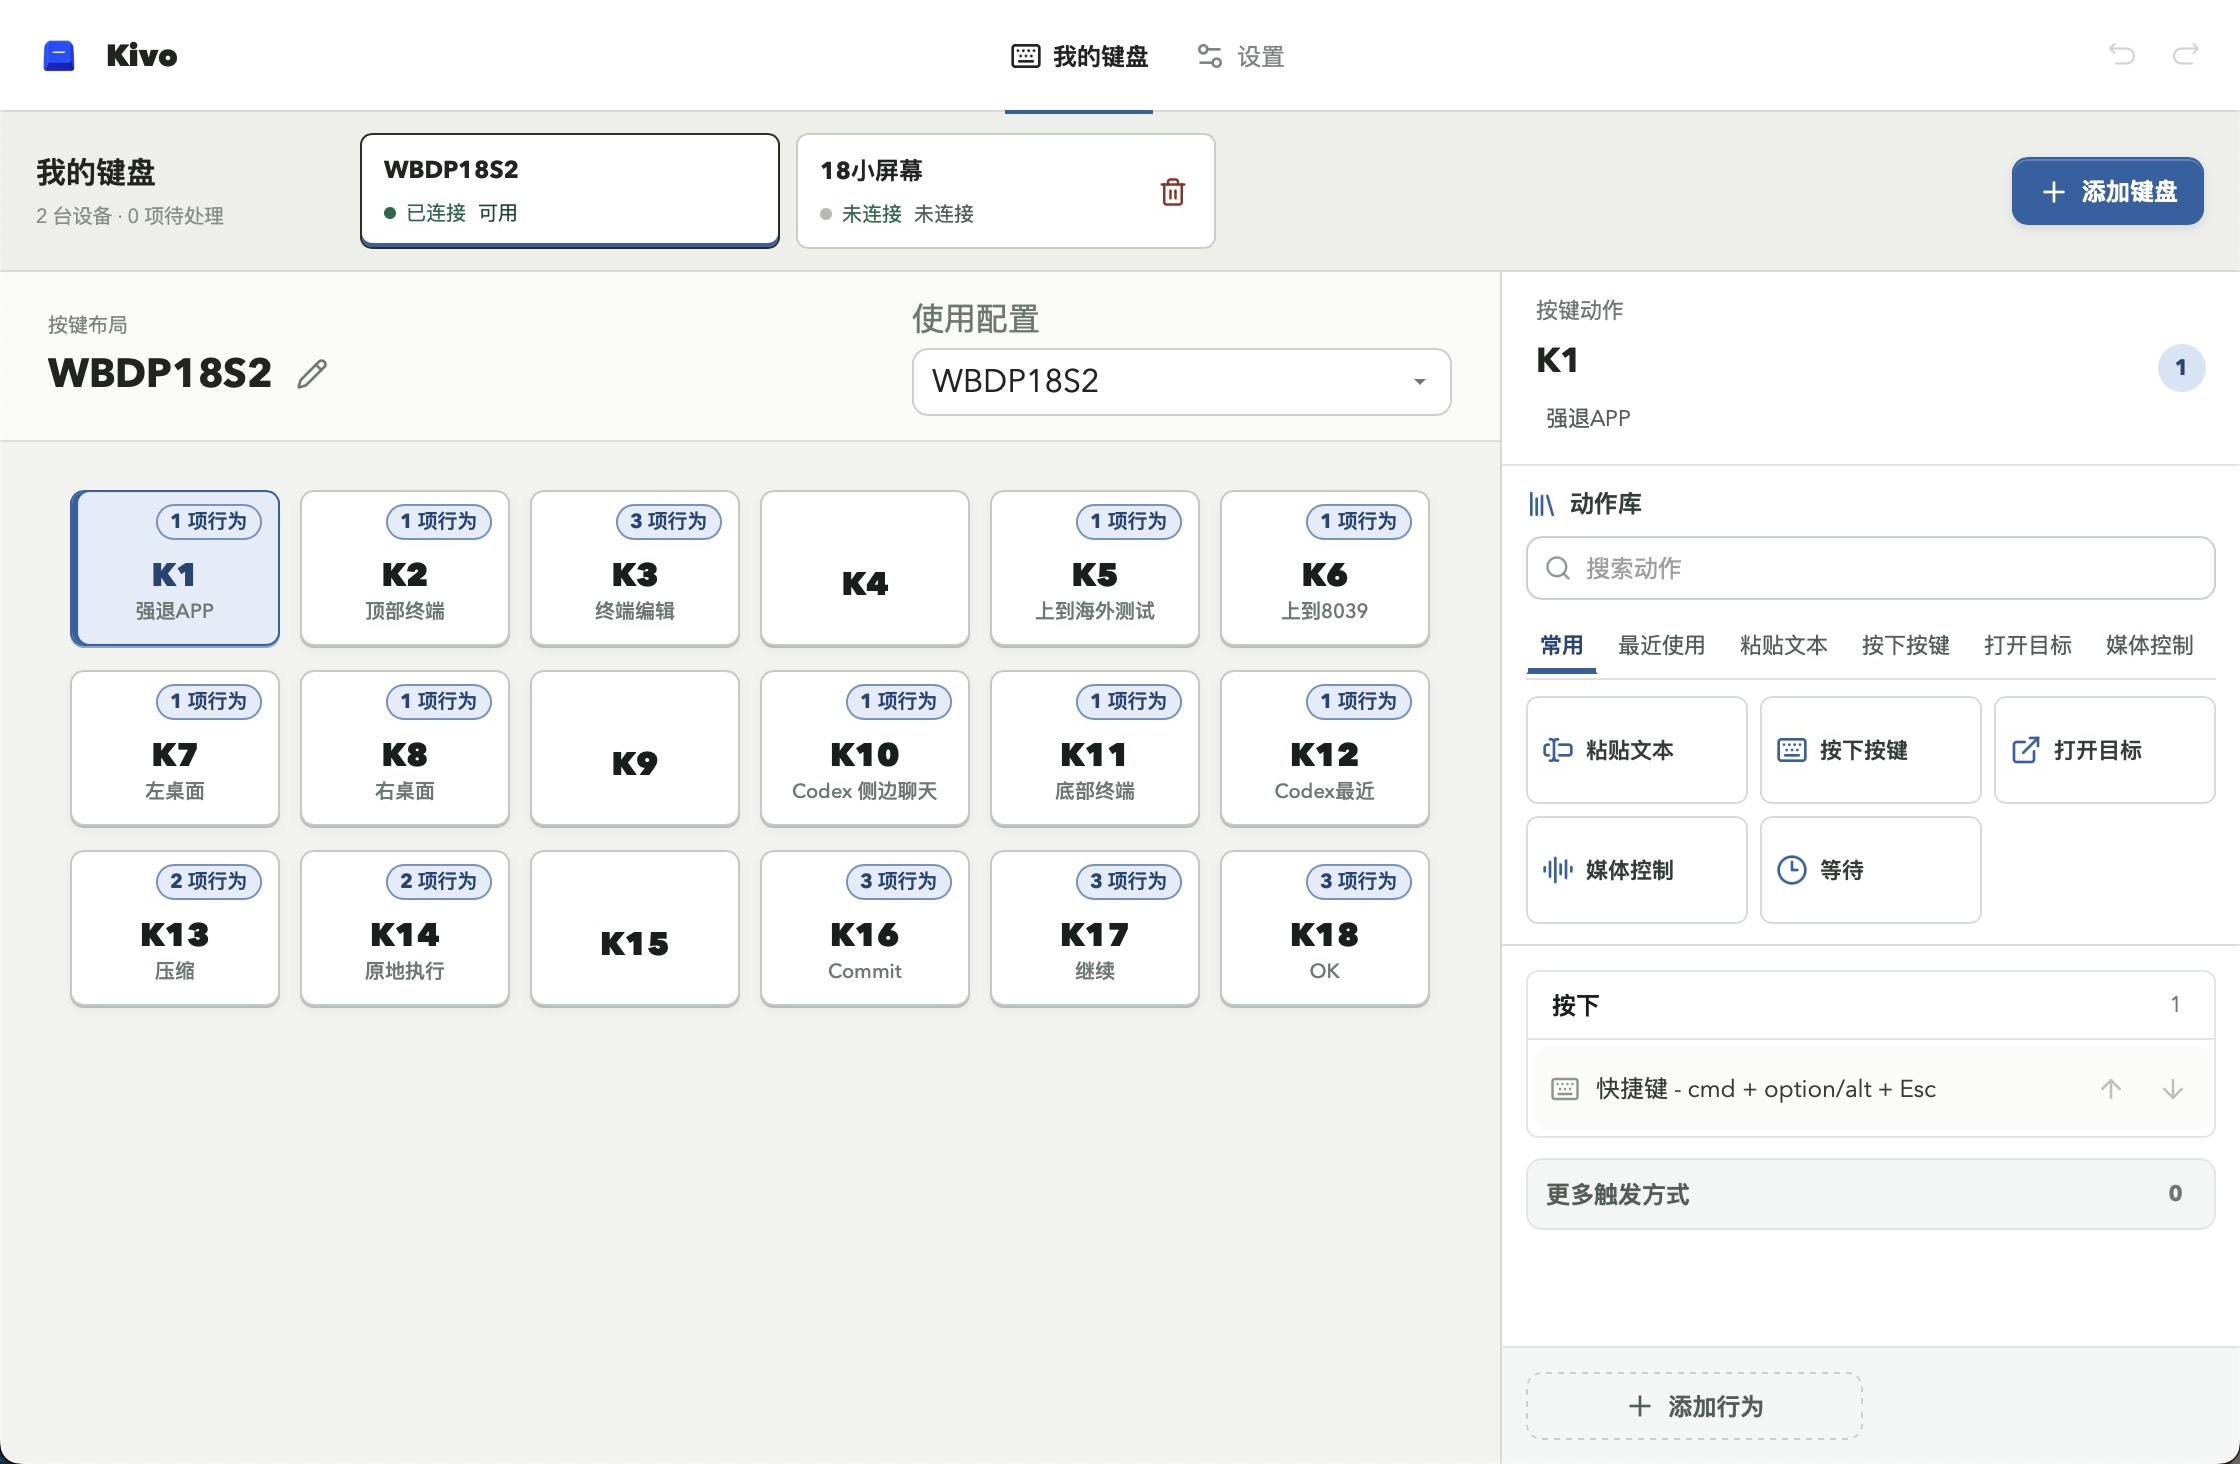The width and height of the screenshot is (2240, 1464).
Task: Select key K5 上到海外测试
Action: (1094, 568)
